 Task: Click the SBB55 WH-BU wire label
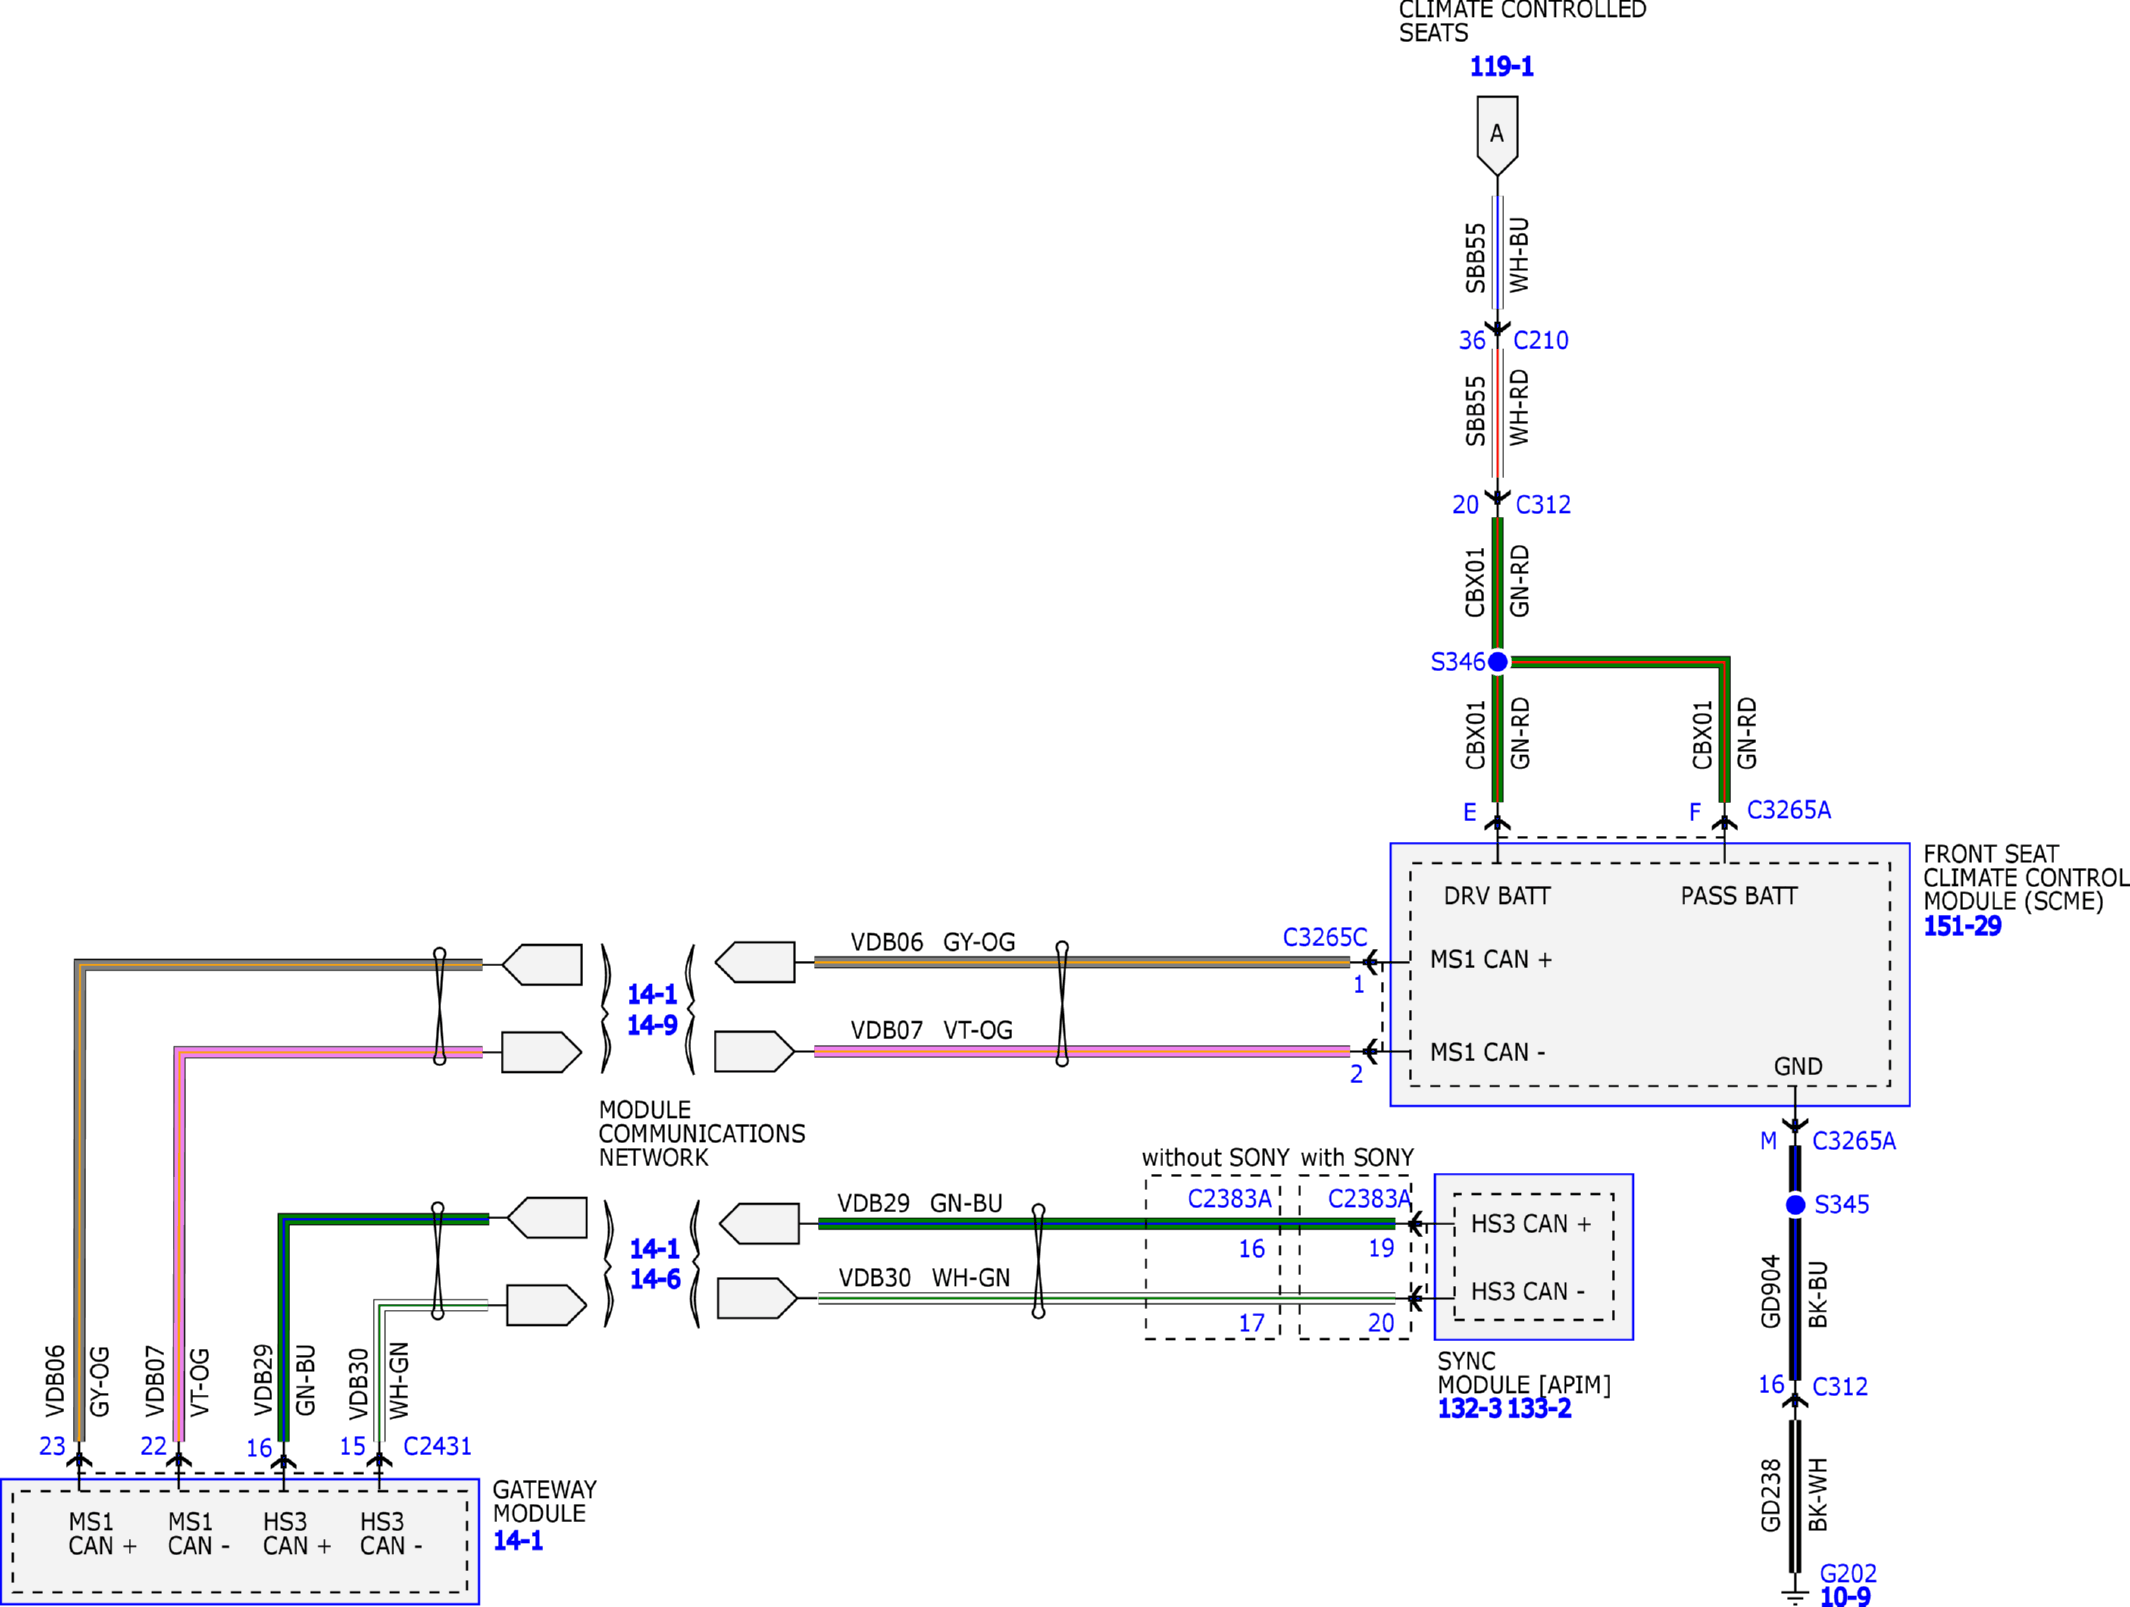click(x=1497, y=256)
